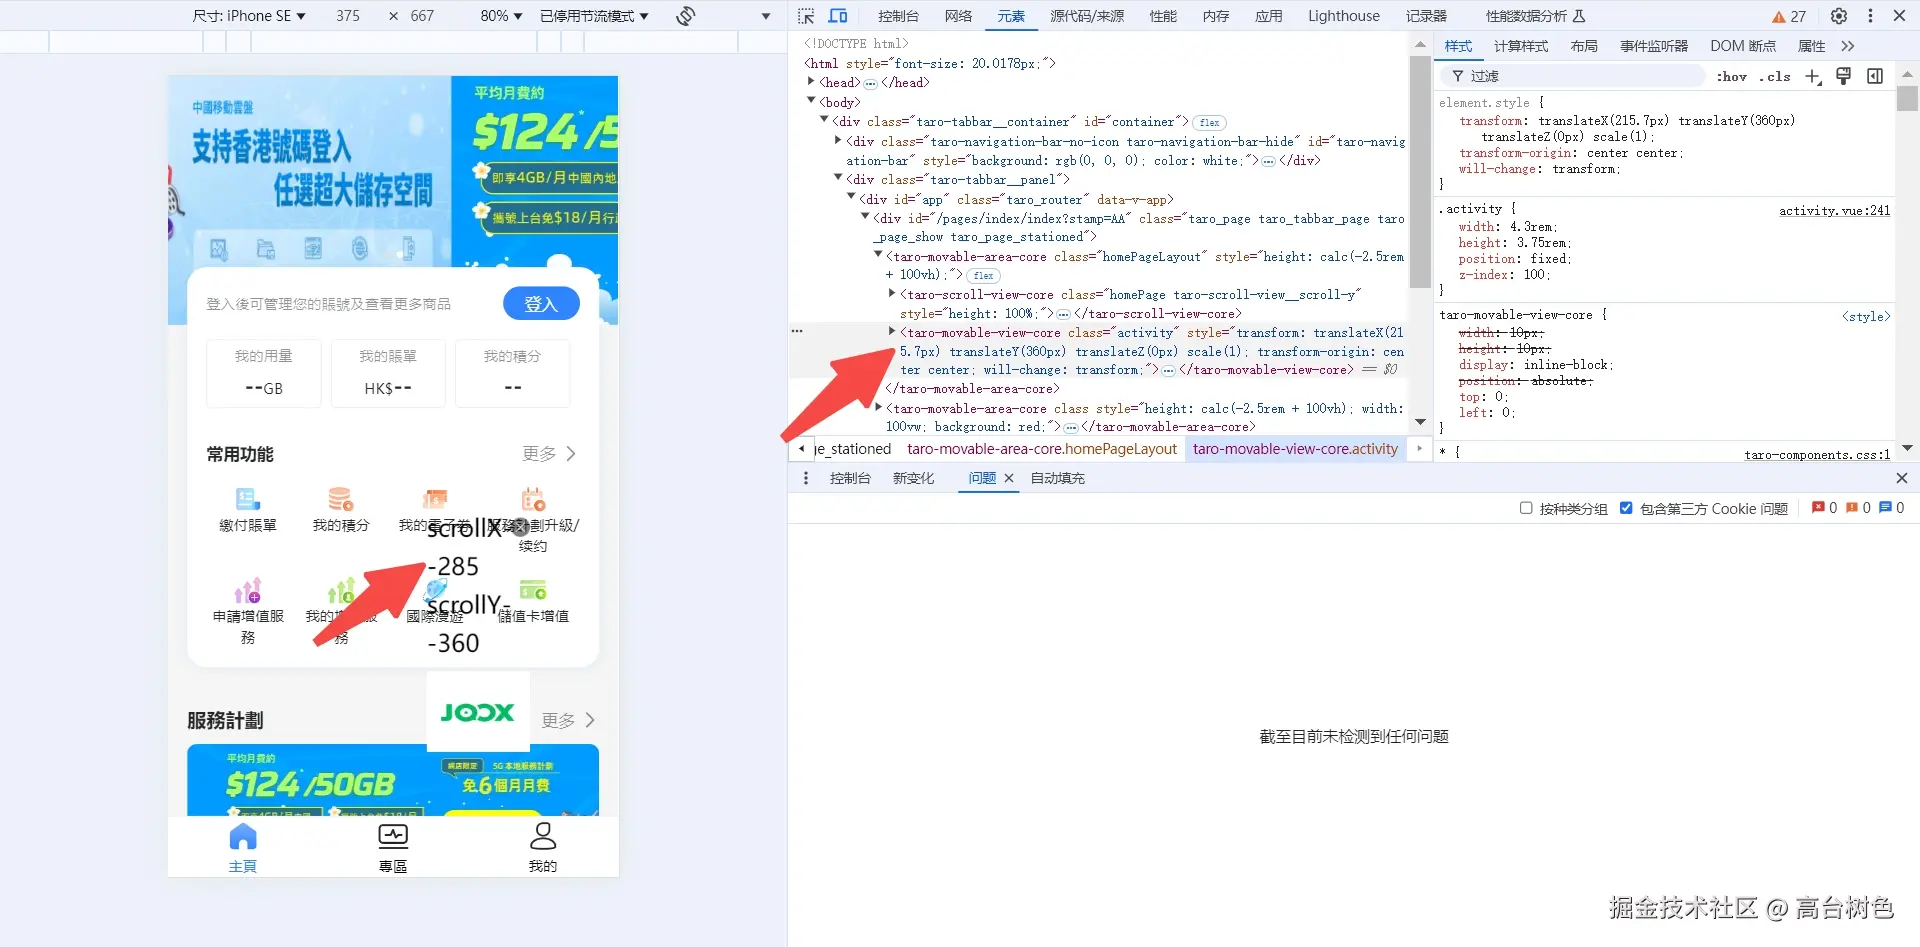Close the bottom drawer panel
This screenshot has height=947, width=1920.
point(1902,478)
